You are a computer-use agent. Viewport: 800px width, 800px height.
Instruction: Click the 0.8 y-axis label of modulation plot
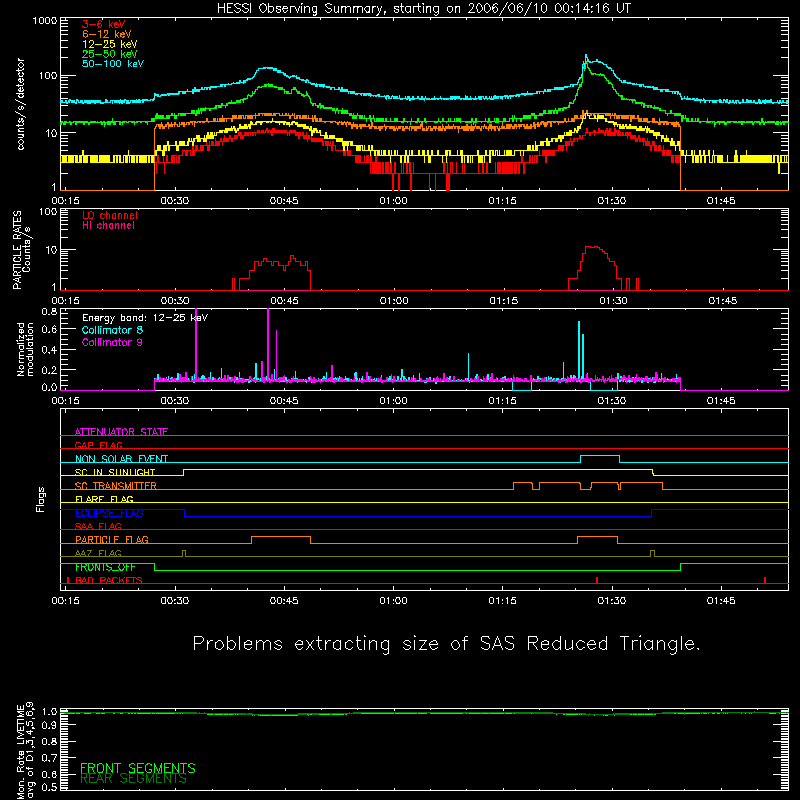click(49, 311)
